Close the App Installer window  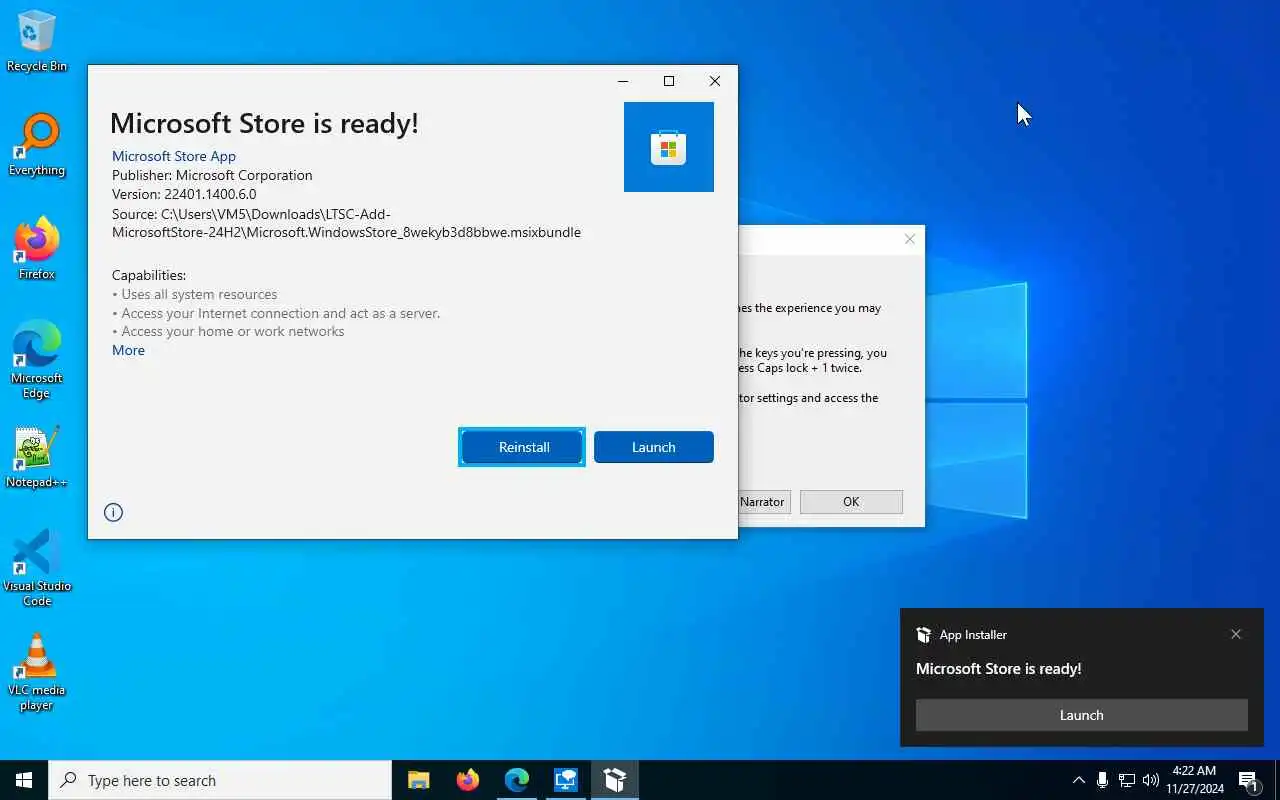(715, 81)
